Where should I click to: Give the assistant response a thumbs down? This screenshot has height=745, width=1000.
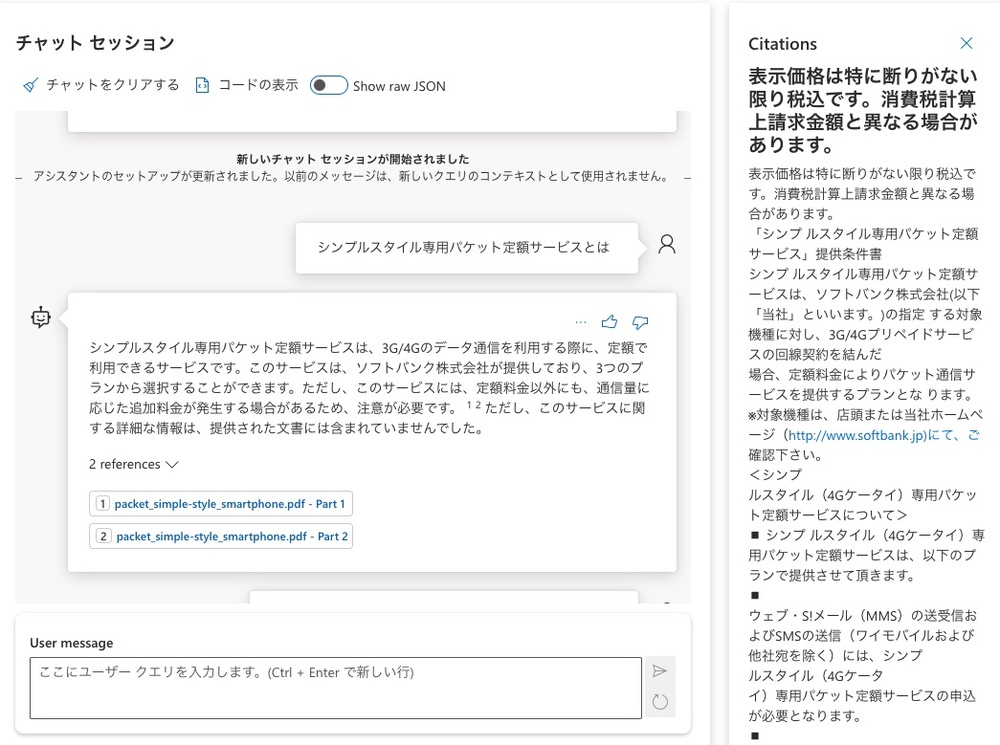(x=640, y=323)
